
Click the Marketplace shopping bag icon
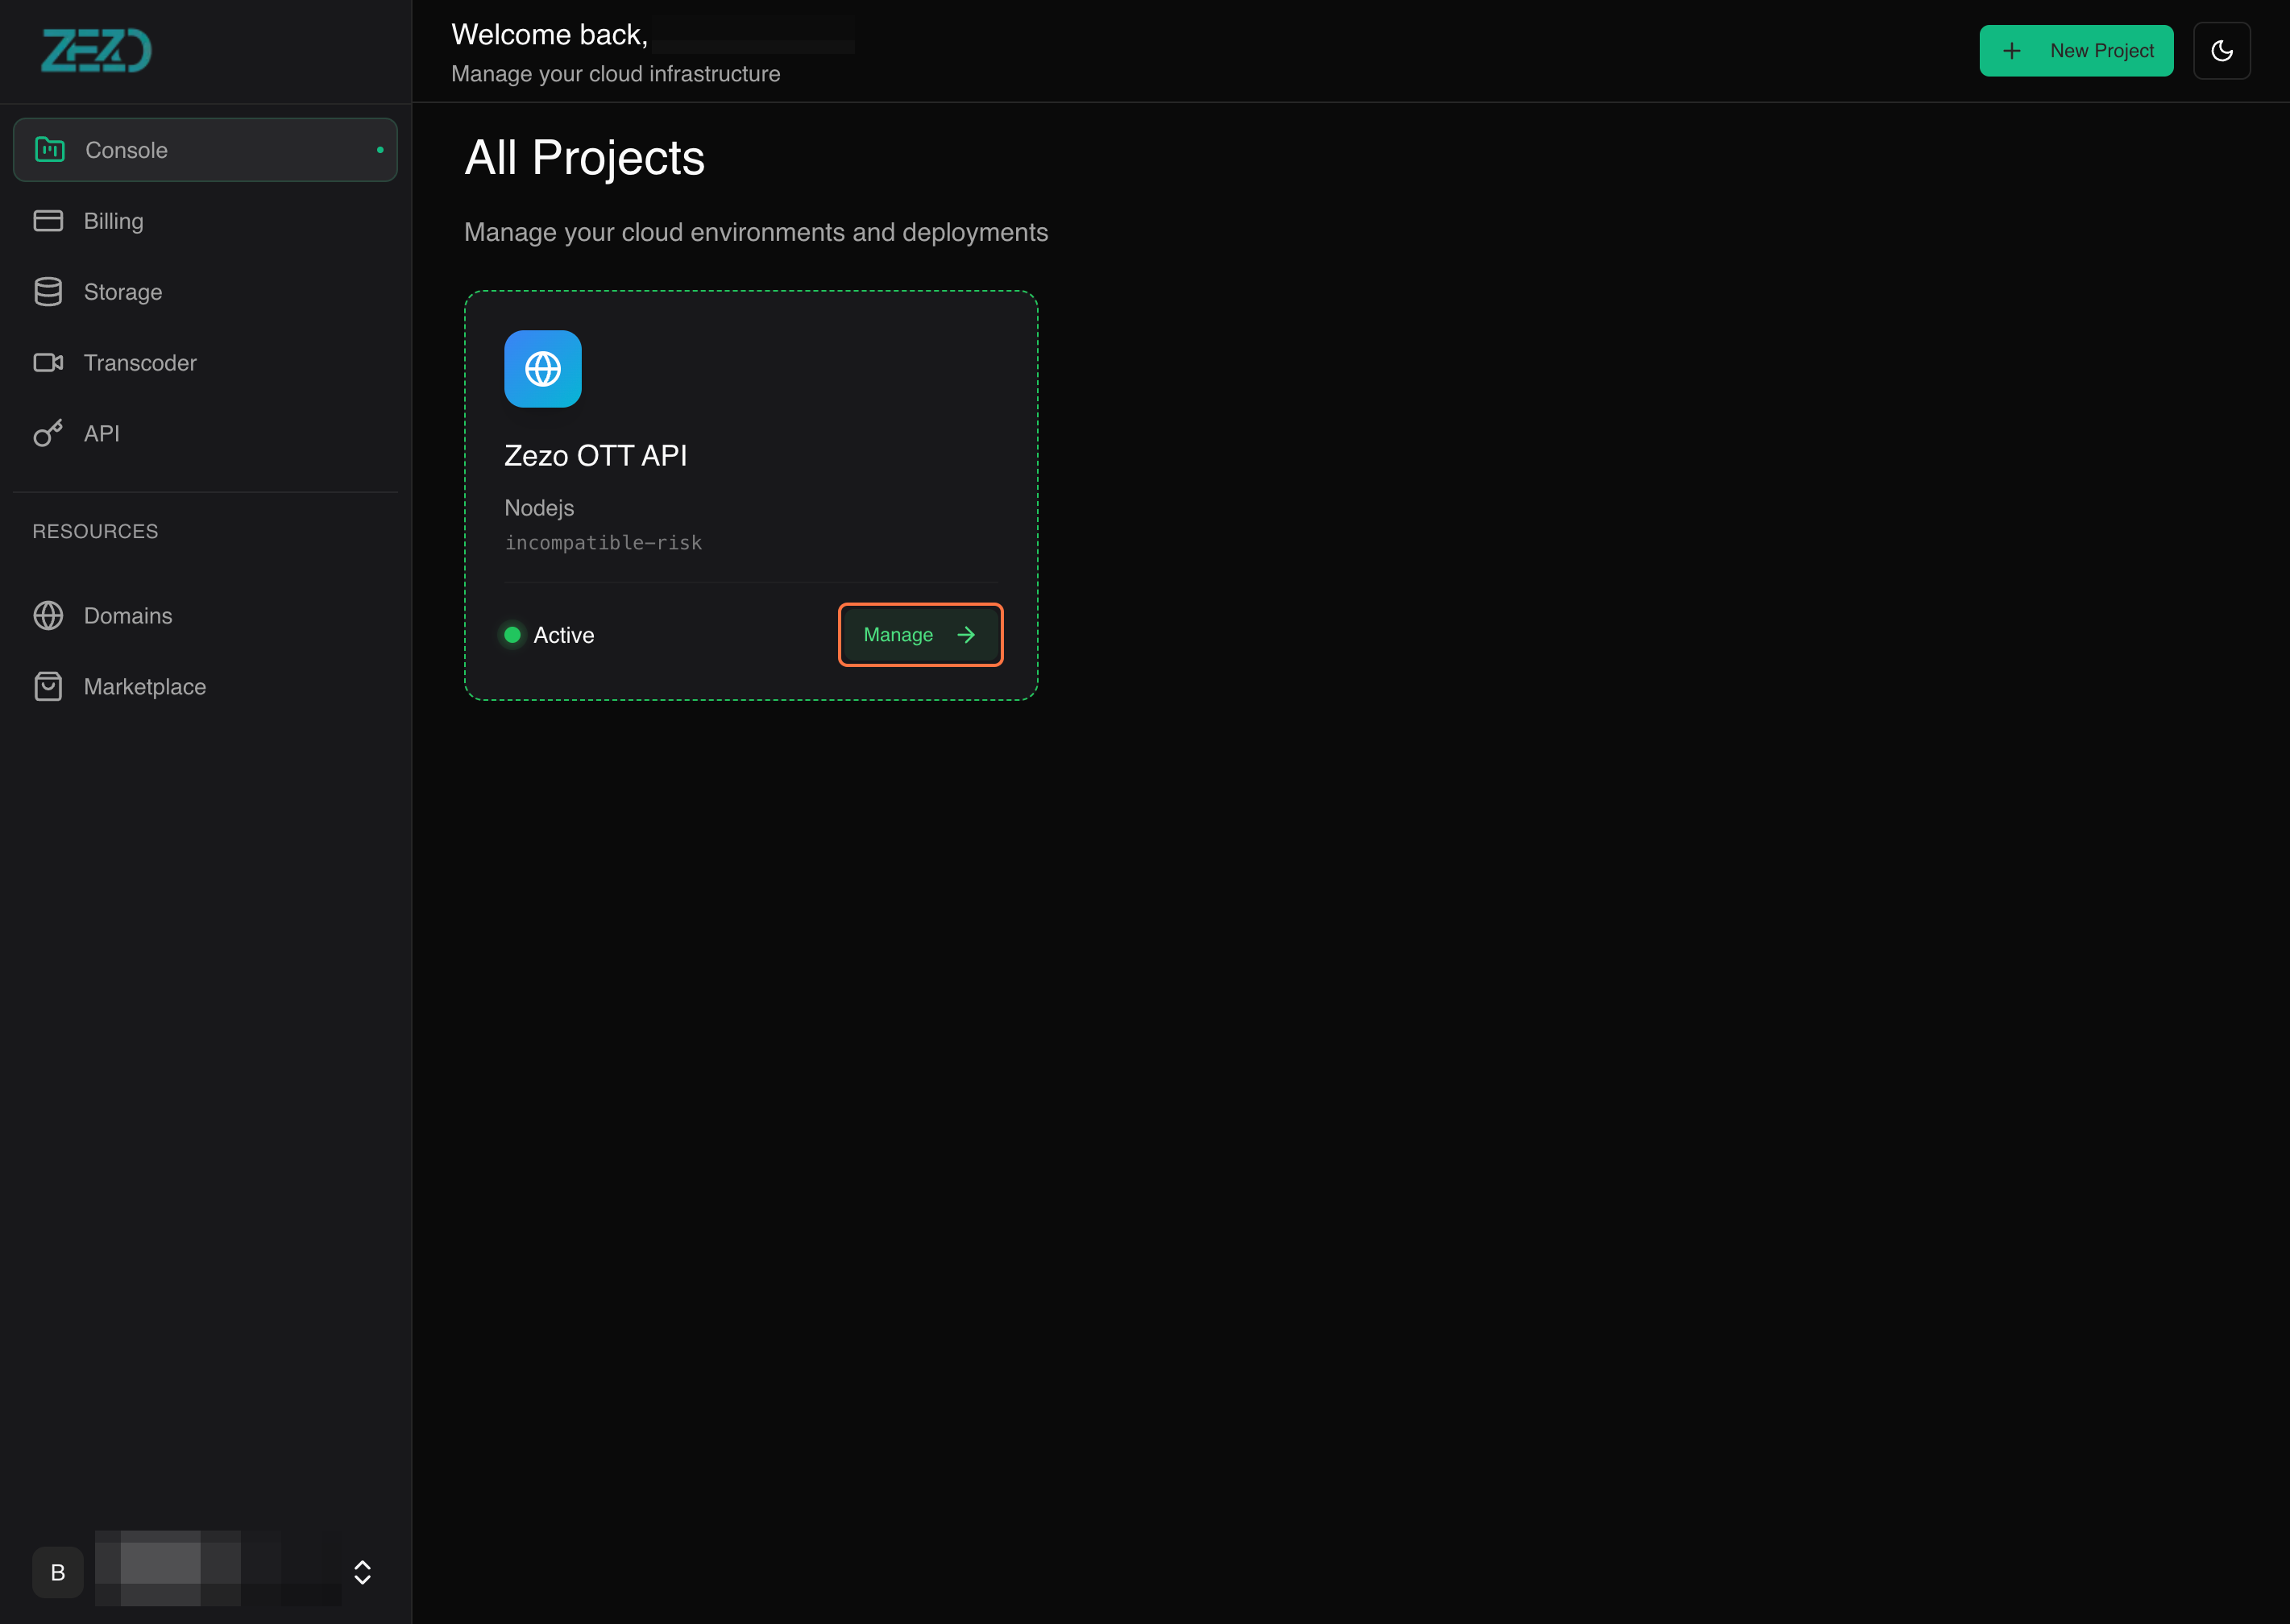(48, 687)
